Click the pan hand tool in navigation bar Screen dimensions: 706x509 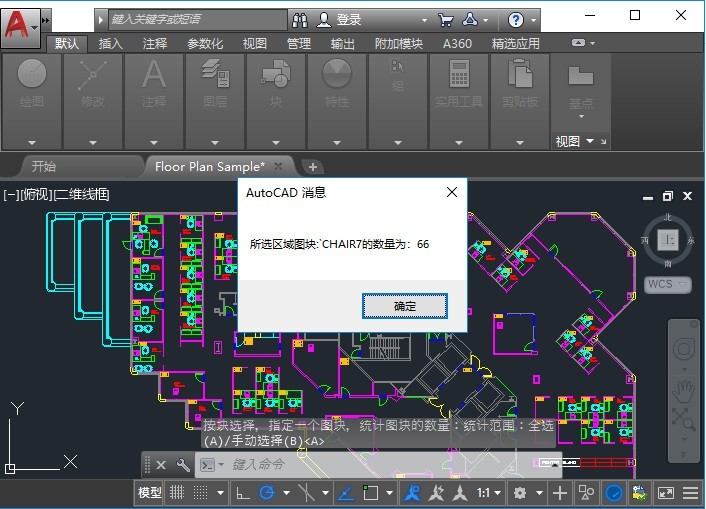(683, 391)
